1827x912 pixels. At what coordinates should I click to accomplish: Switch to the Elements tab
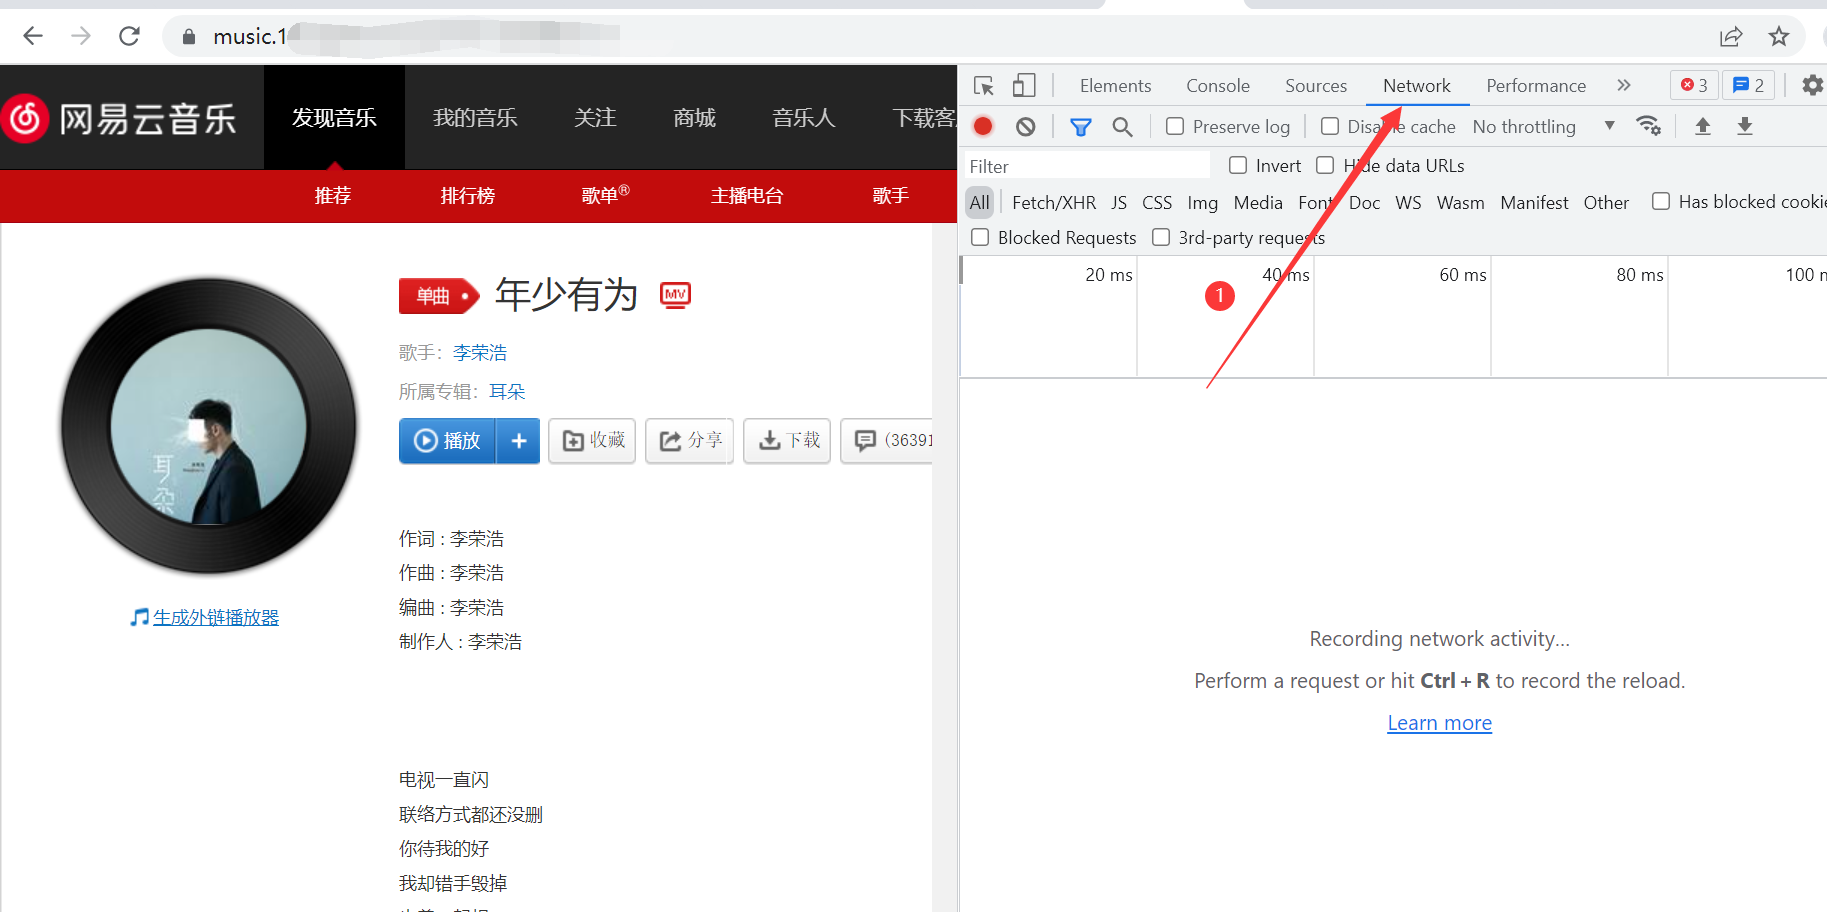pos(1115,86)
